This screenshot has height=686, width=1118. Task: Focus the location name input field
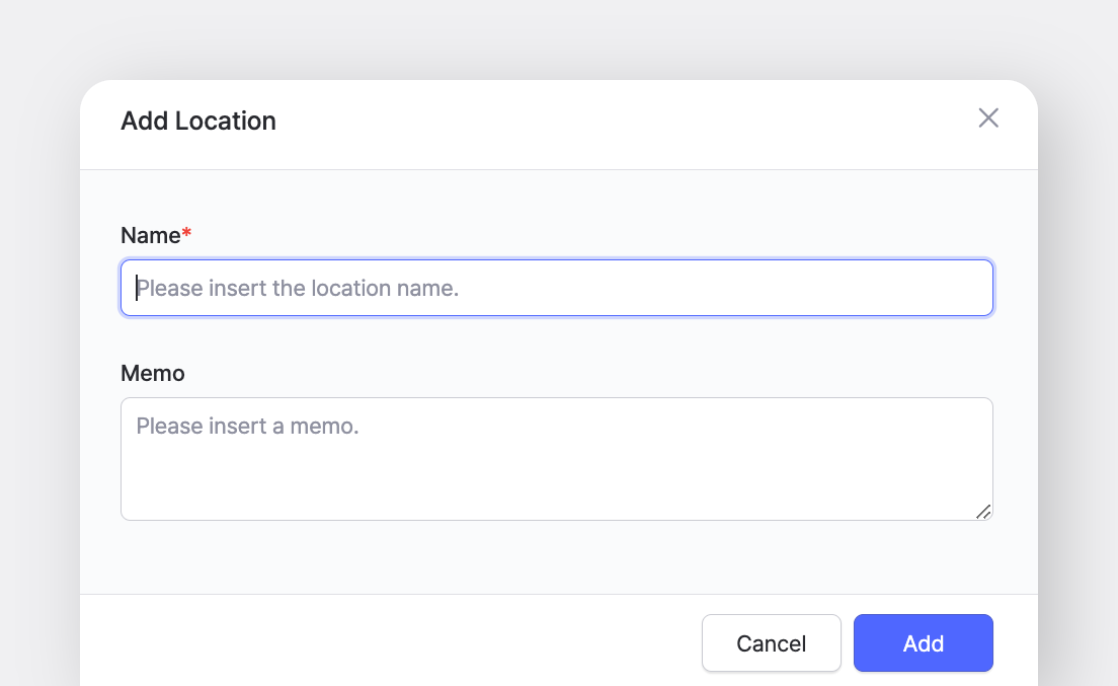coord(556,287)
